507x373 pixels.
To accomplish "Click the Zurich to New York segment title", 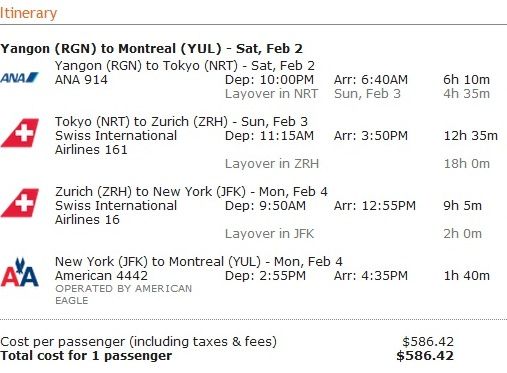I will pos(191,192).
